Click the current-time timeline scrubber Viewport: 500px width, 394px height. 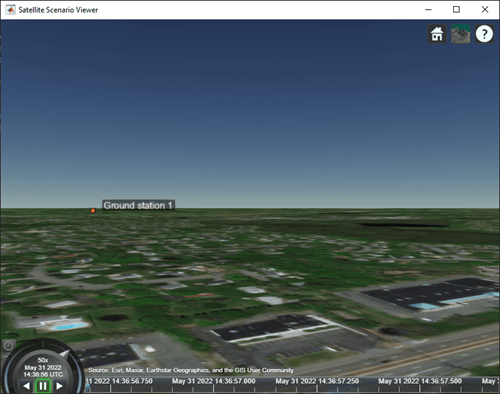88,387
